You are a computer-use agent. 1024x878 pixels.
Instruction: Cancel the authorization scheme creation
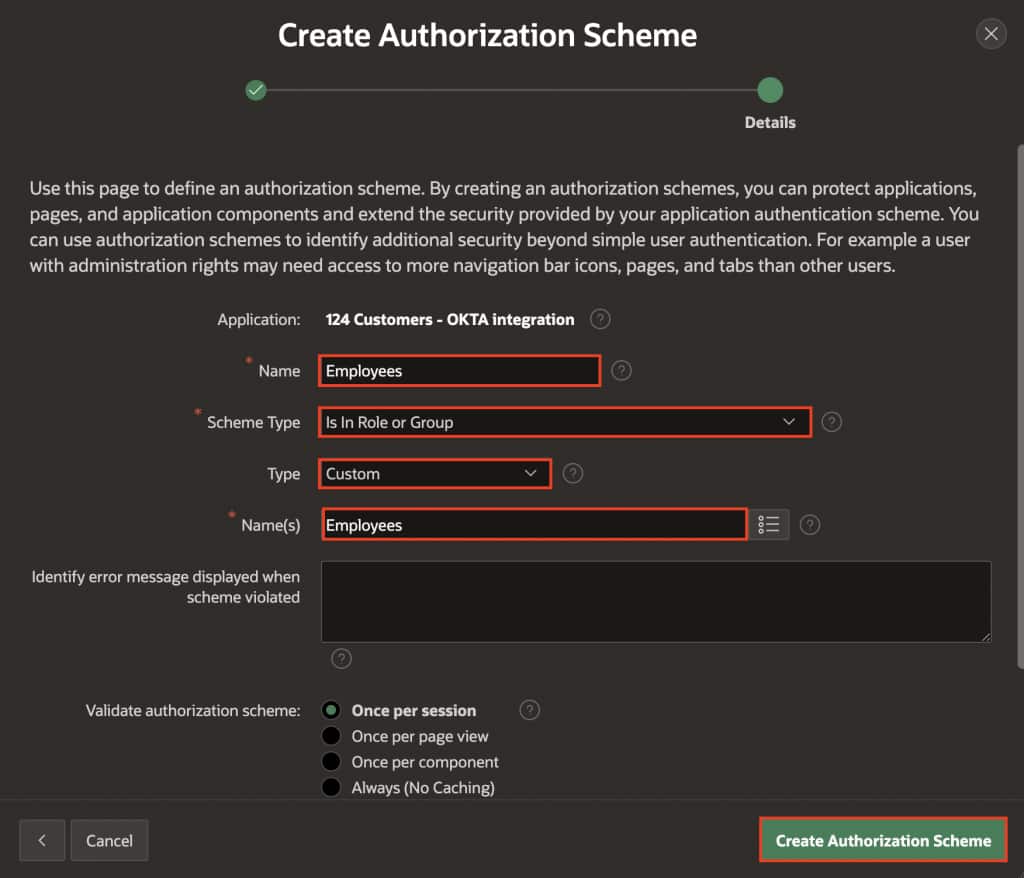pyautogui.click(x=109, y=840)
